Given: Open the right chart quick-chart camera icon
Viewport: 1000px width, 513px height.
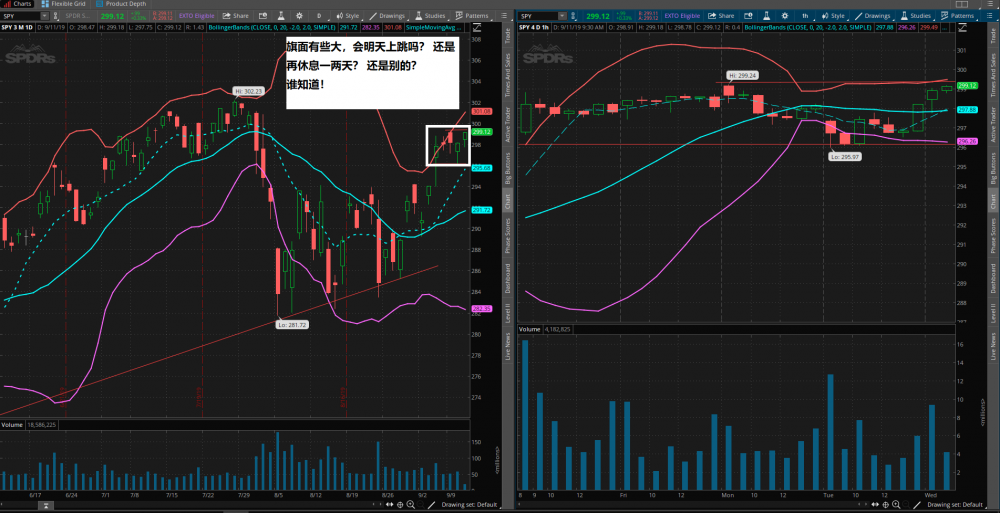Looking at the screenshot, I should coord(749,16).
